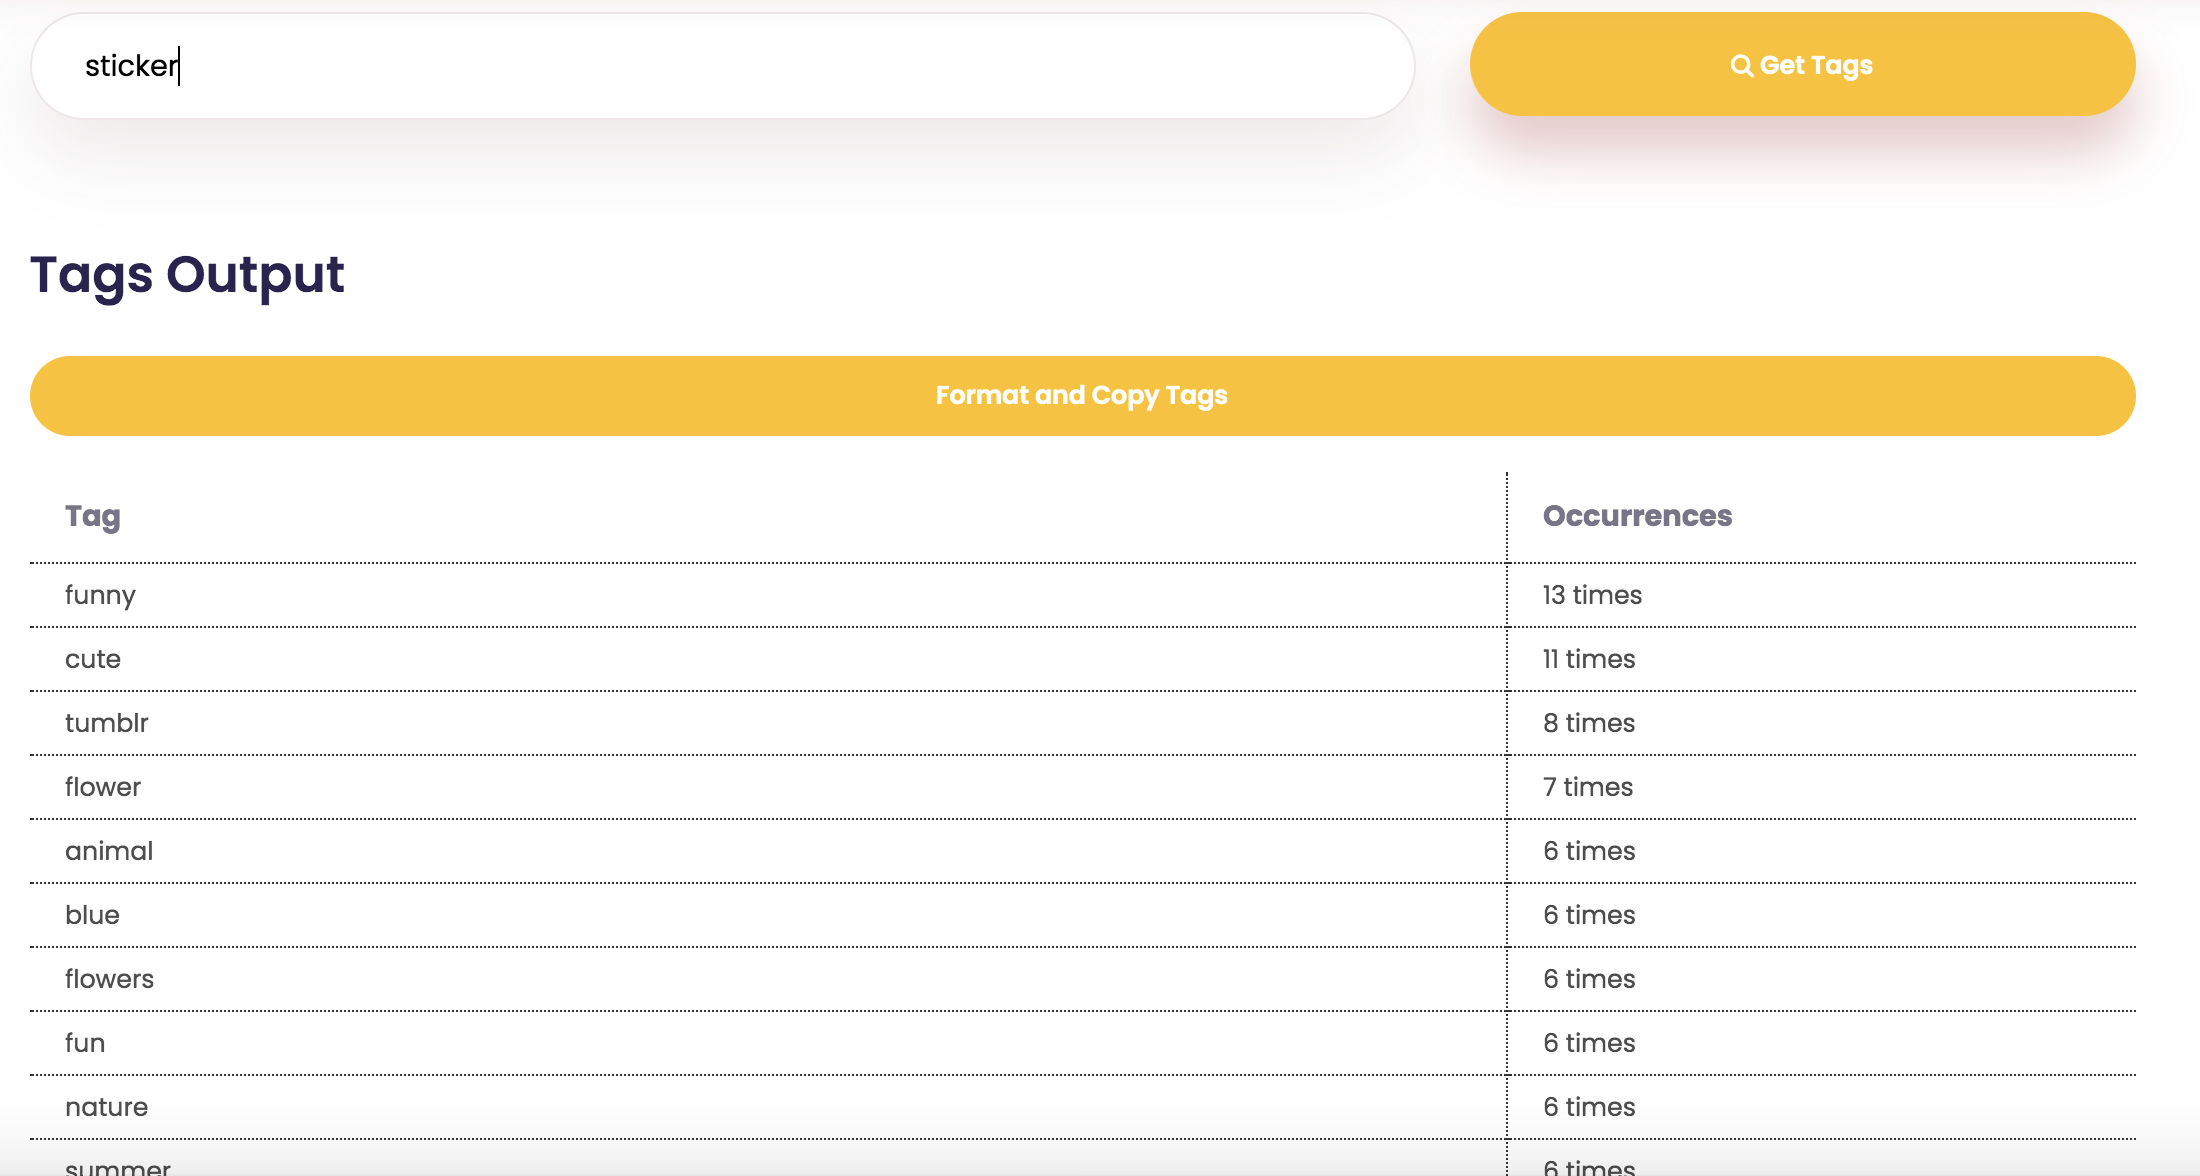Screen dimensions: 2200x1176
Task: Select the blue tag row
Action: [92, 915]
